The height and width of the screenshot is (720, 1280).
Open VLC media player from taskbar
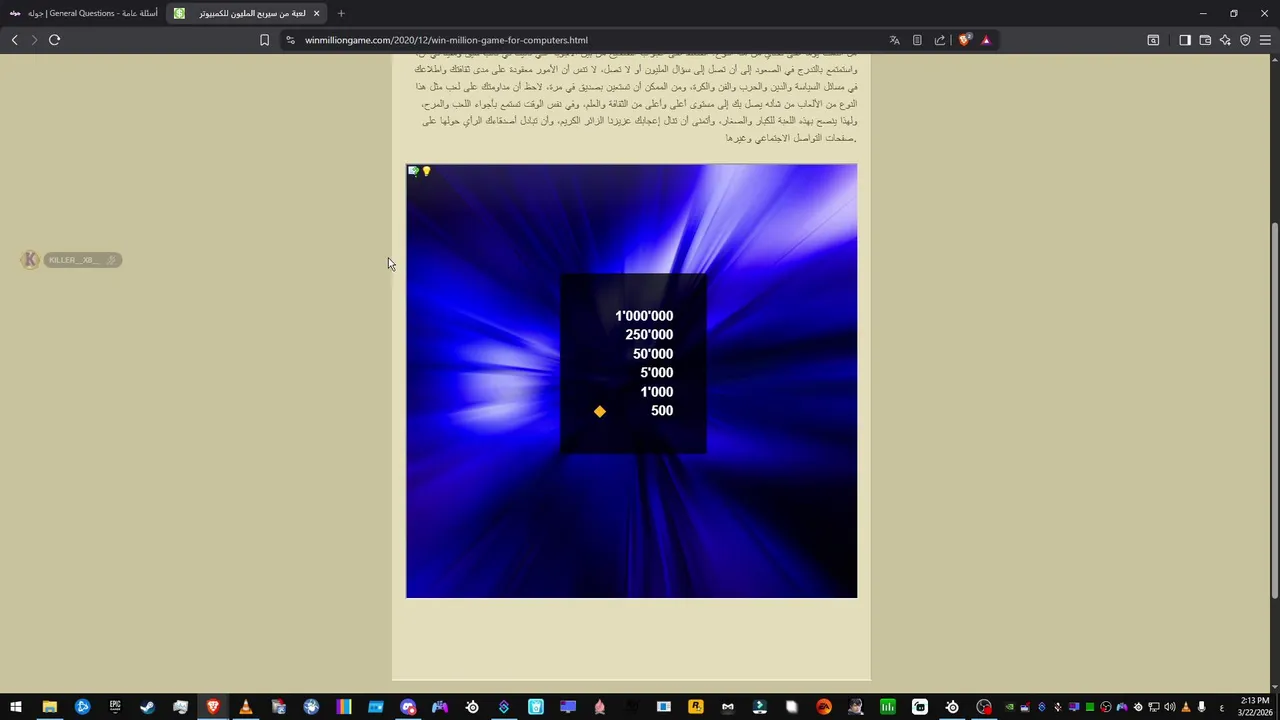coord(245,707)
